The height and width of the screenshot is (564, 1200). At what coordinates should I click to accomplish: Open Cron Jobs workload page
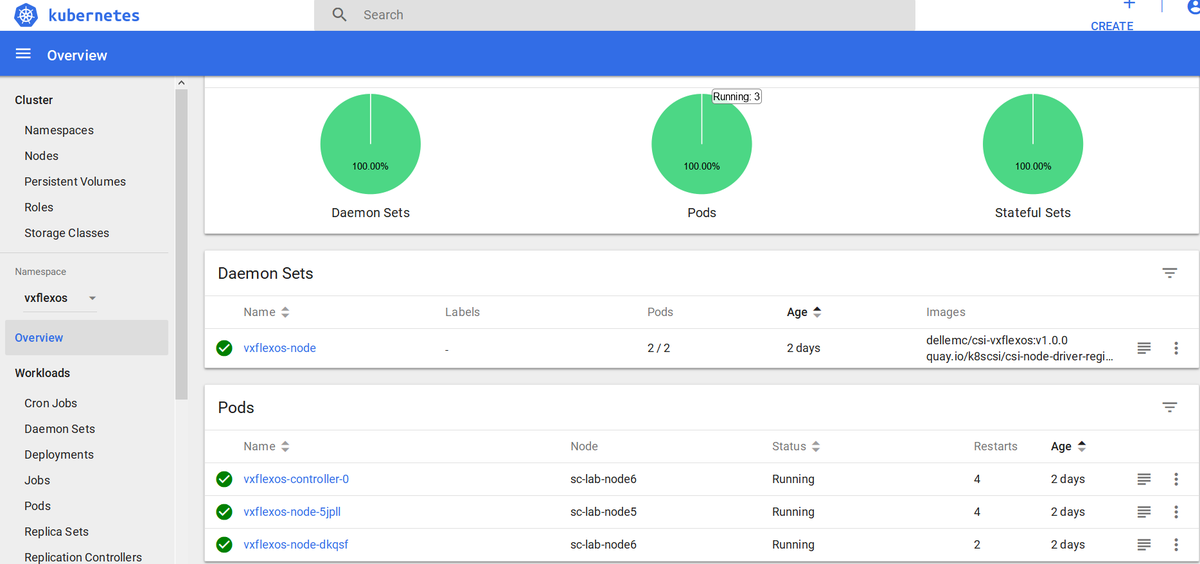coord(51,403)
